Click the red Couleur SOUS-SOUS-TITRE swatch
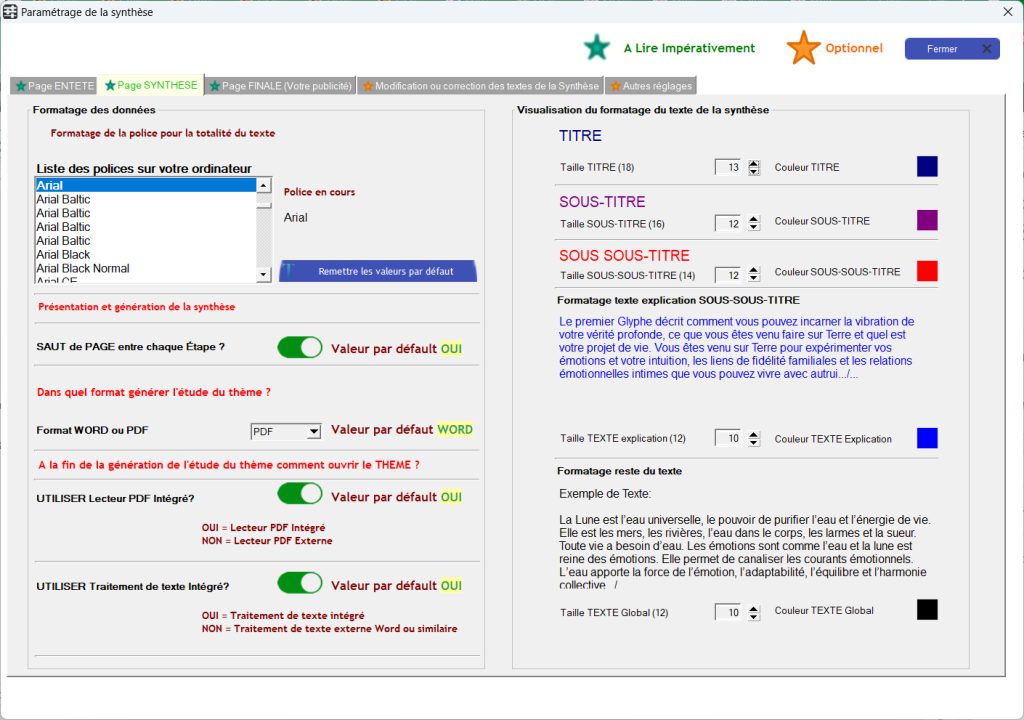The width and height of the screenshot is (1024, 720). 927,271
